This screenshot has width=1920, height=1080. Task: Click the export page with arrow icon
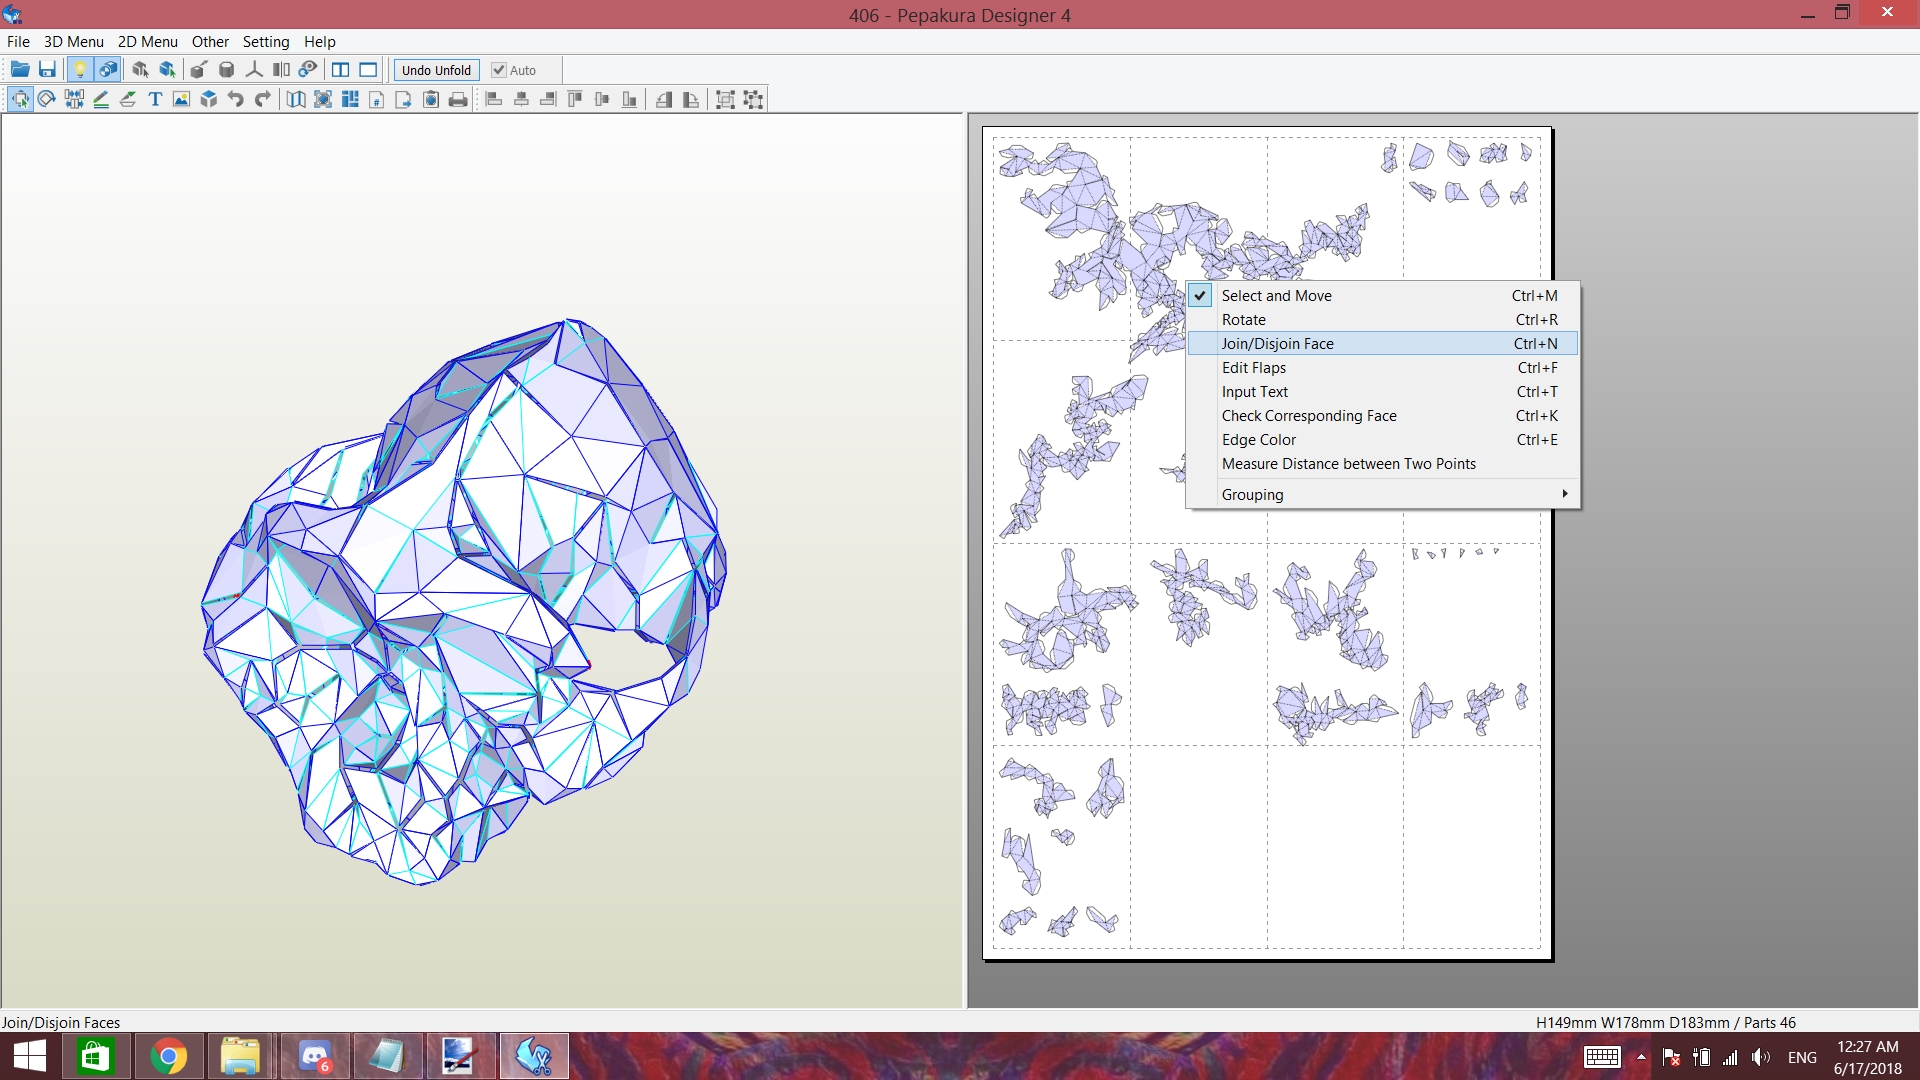coord(404,99)
